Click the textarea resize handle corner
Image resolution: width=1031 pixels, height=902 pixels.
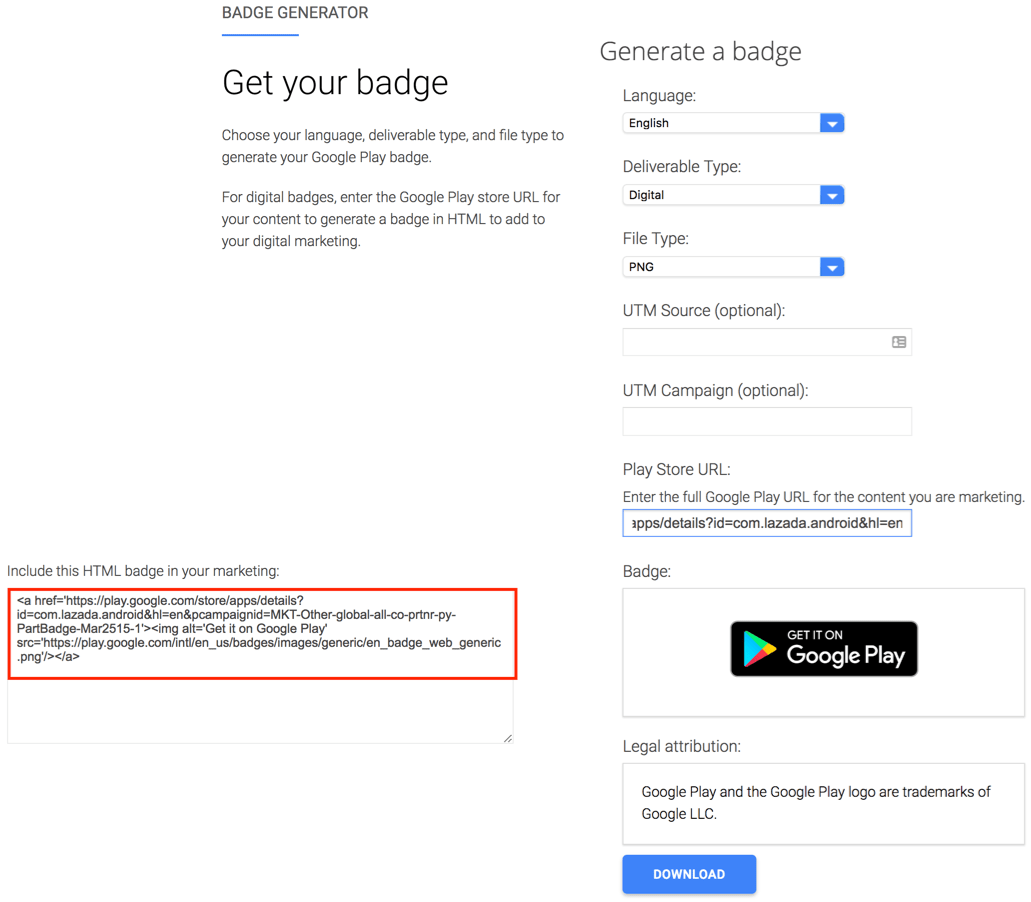[507, 737]
